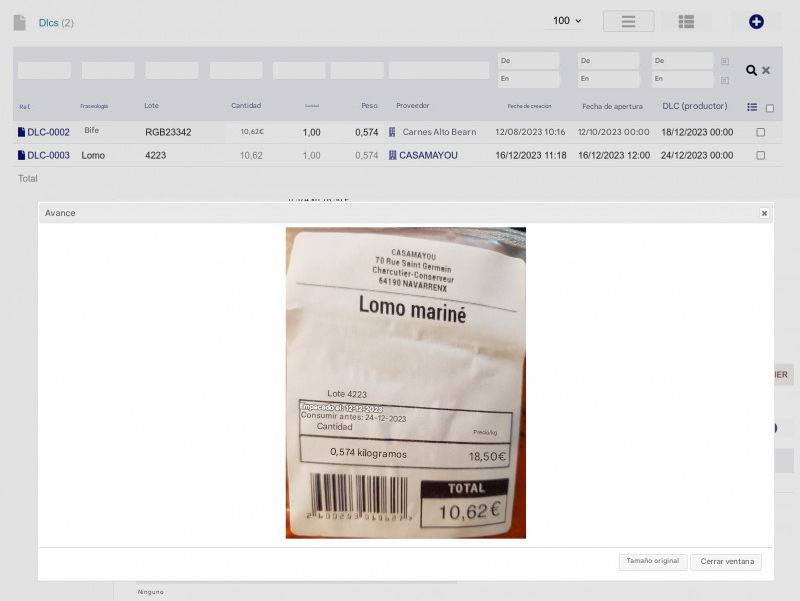
Task: Open the 100 rows-per-page dropdown
Action: click(565, 21)
